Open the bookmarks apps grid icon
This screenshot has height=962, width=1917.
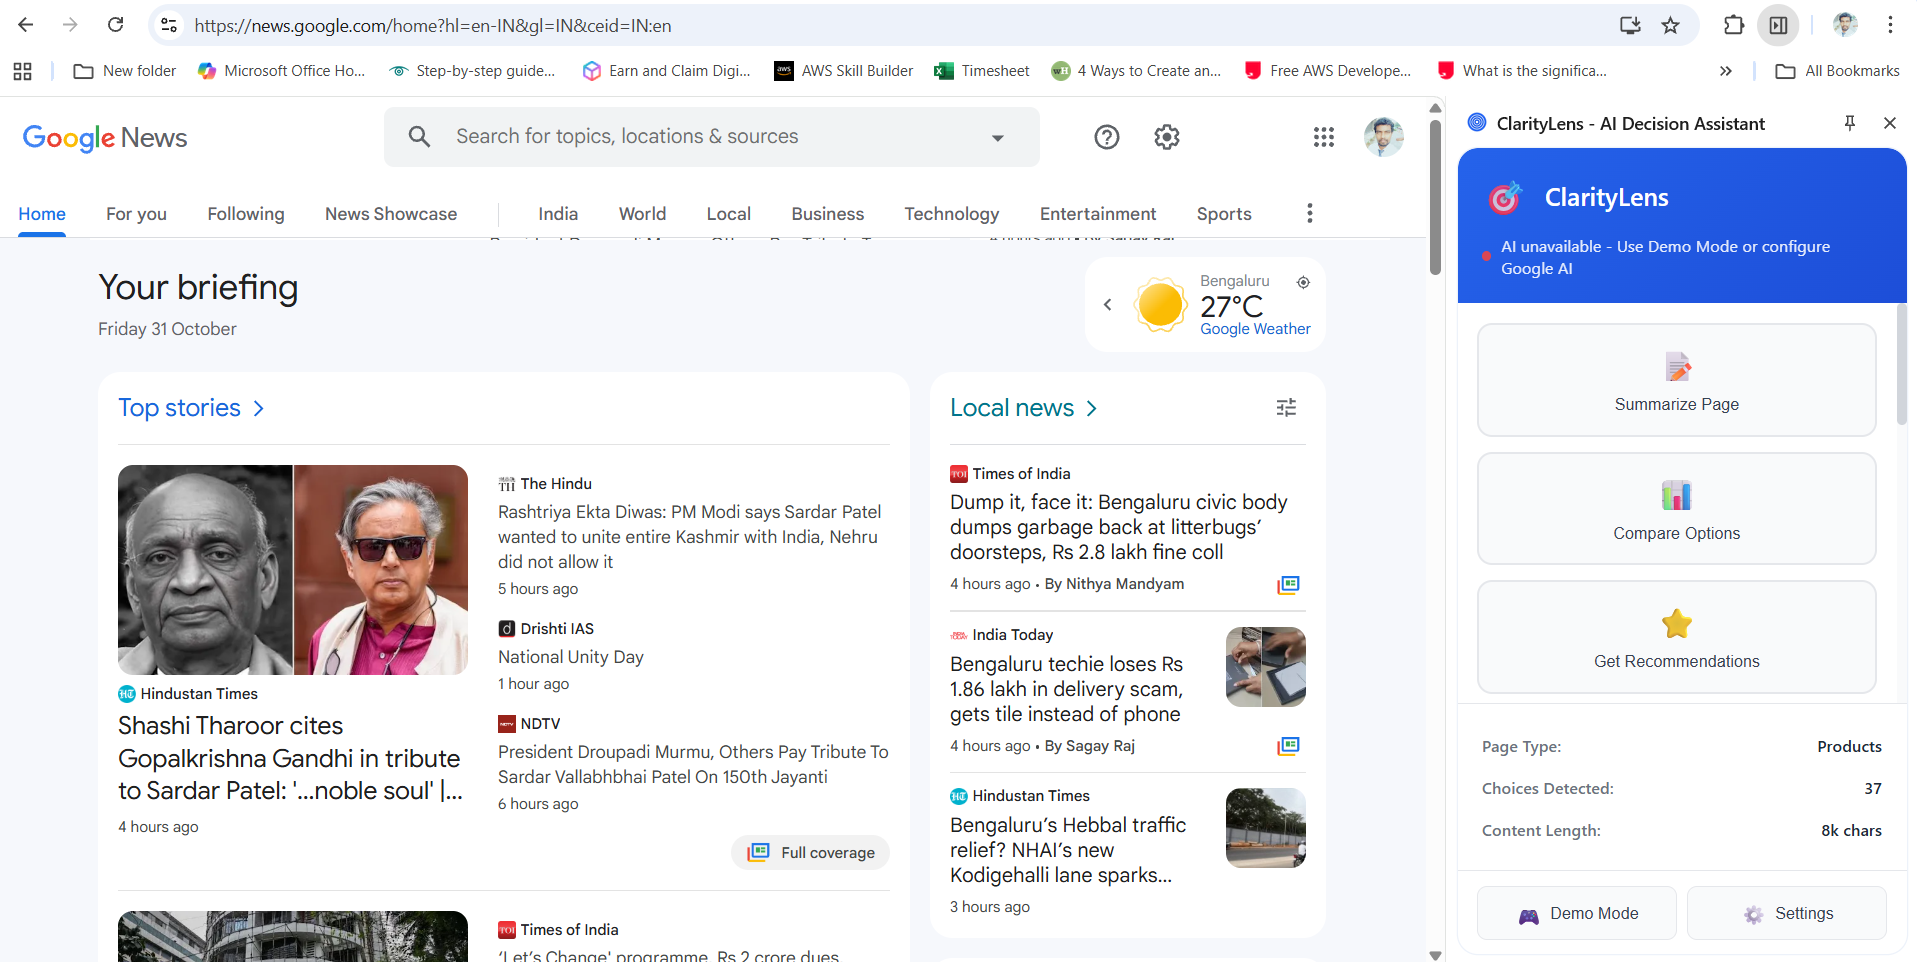[22, 71]
